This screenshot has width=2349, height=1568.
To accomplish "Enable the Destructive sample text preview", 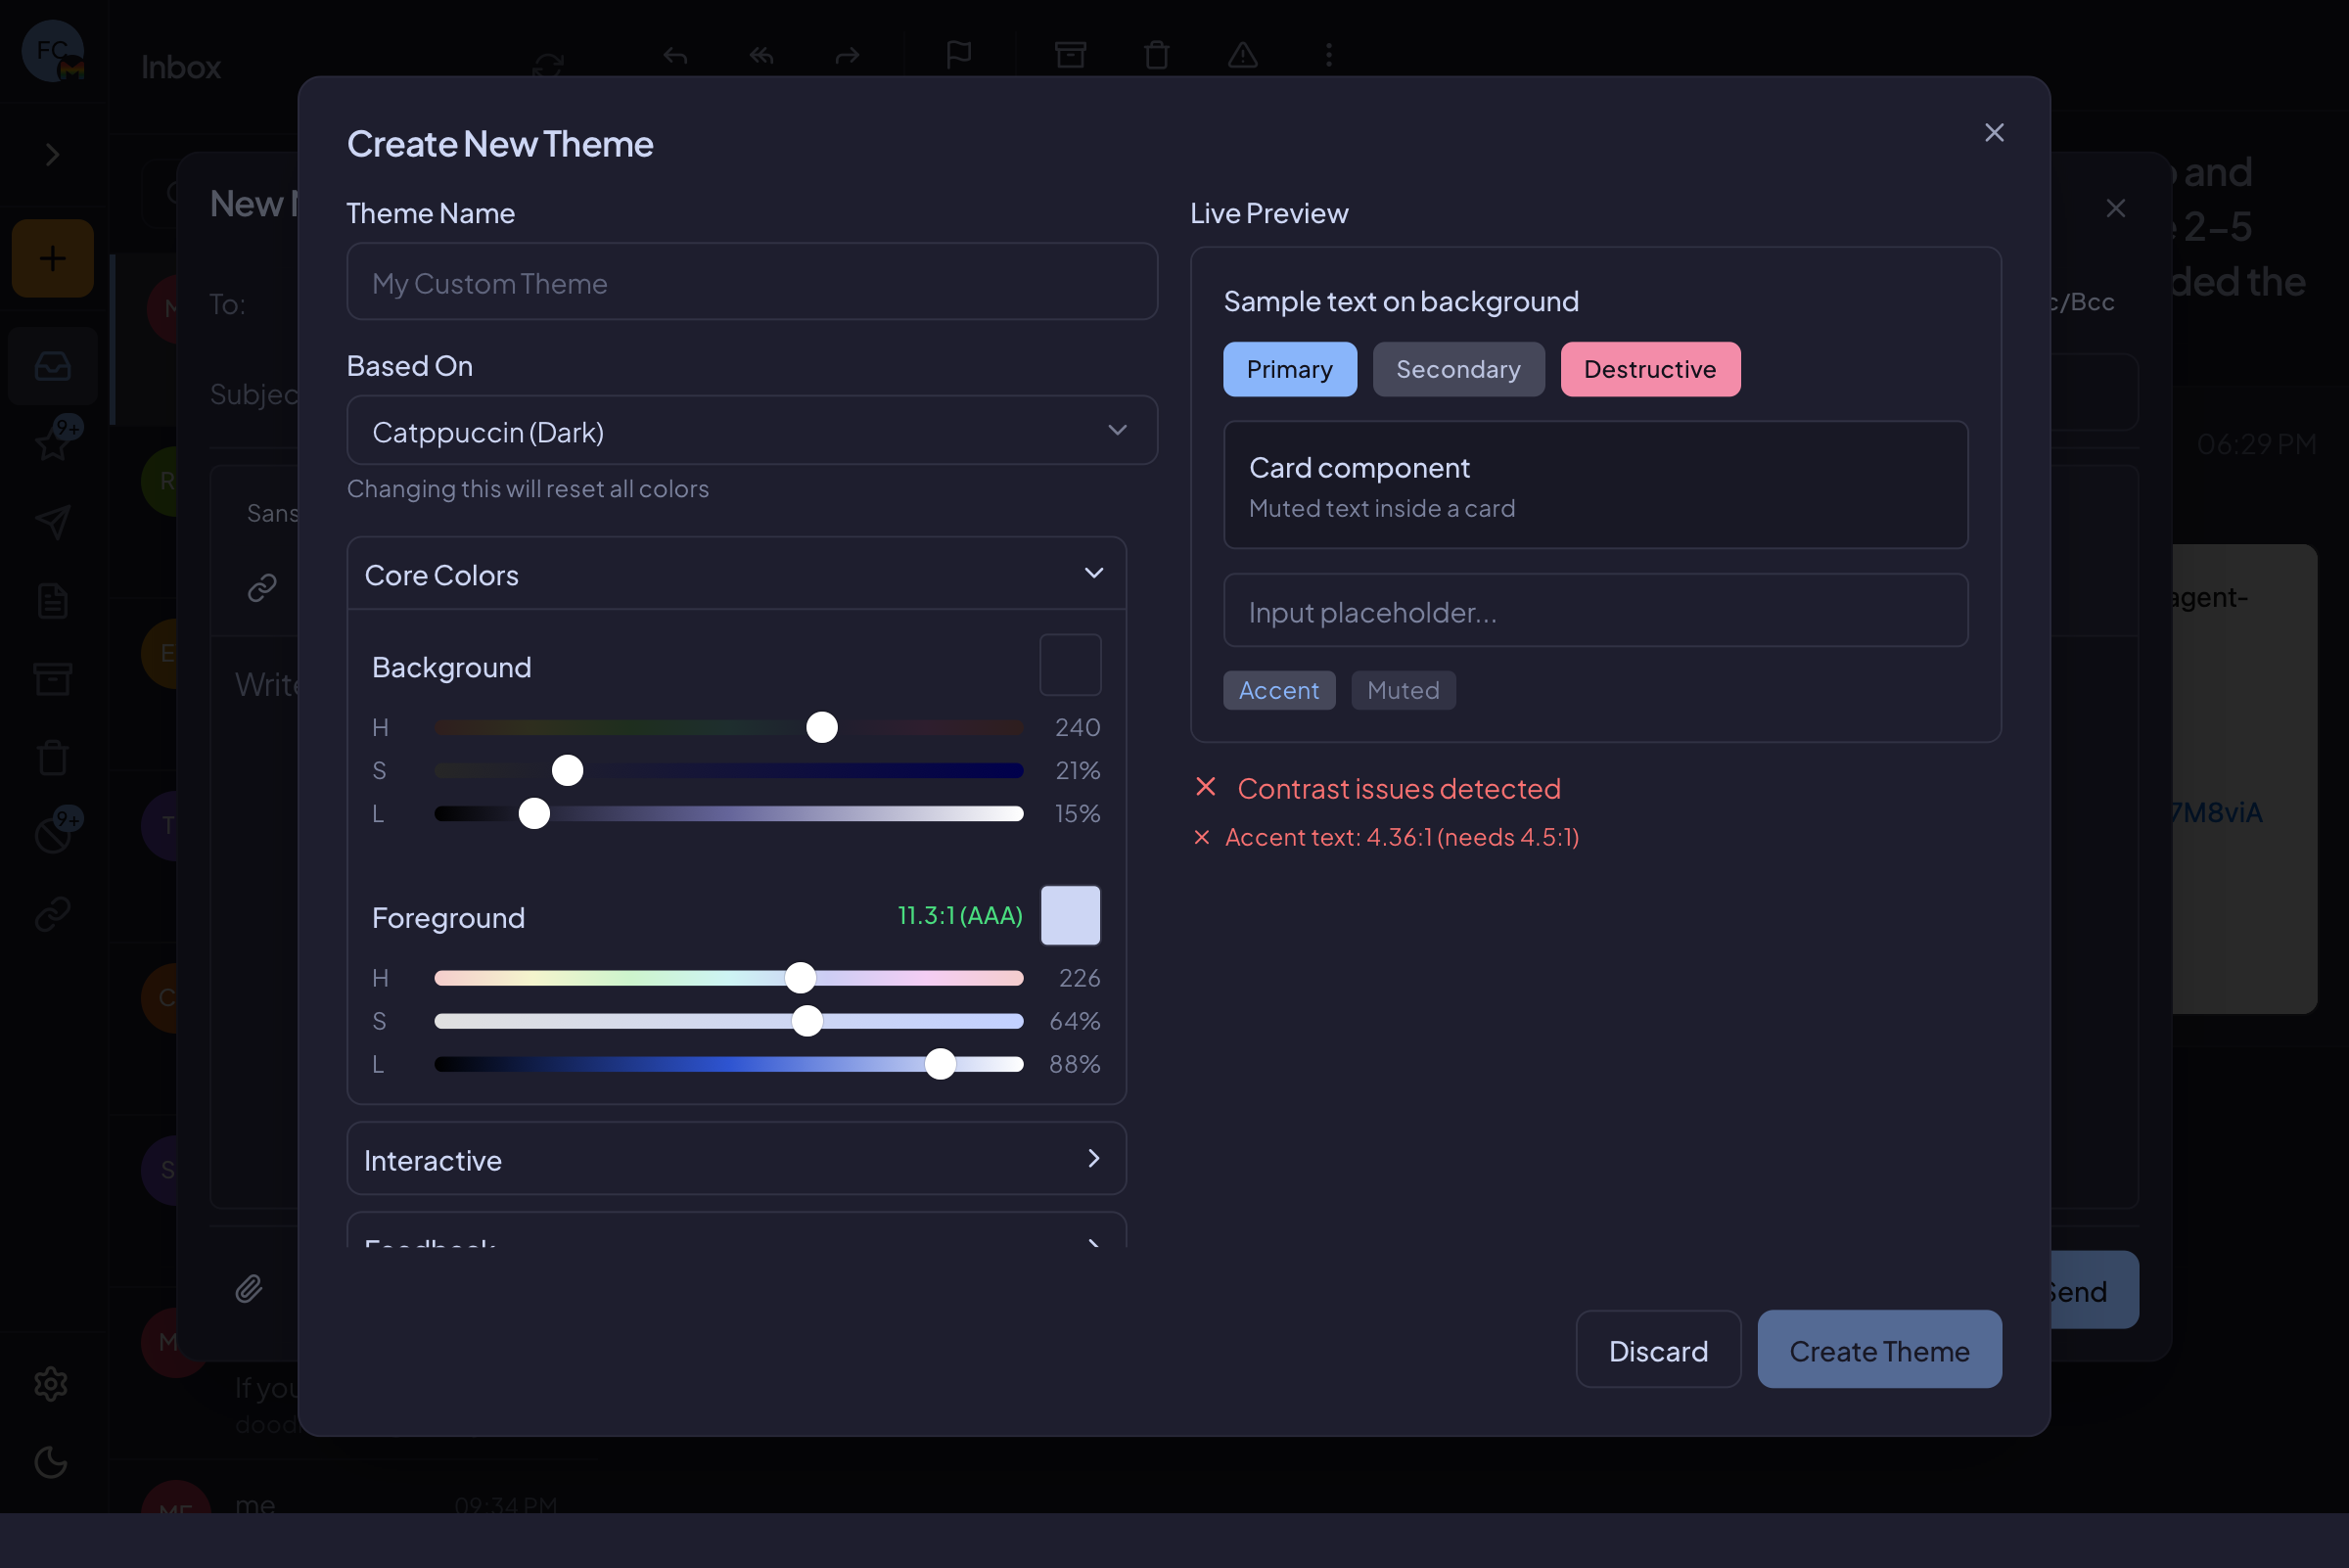I will pos(1650,369).
